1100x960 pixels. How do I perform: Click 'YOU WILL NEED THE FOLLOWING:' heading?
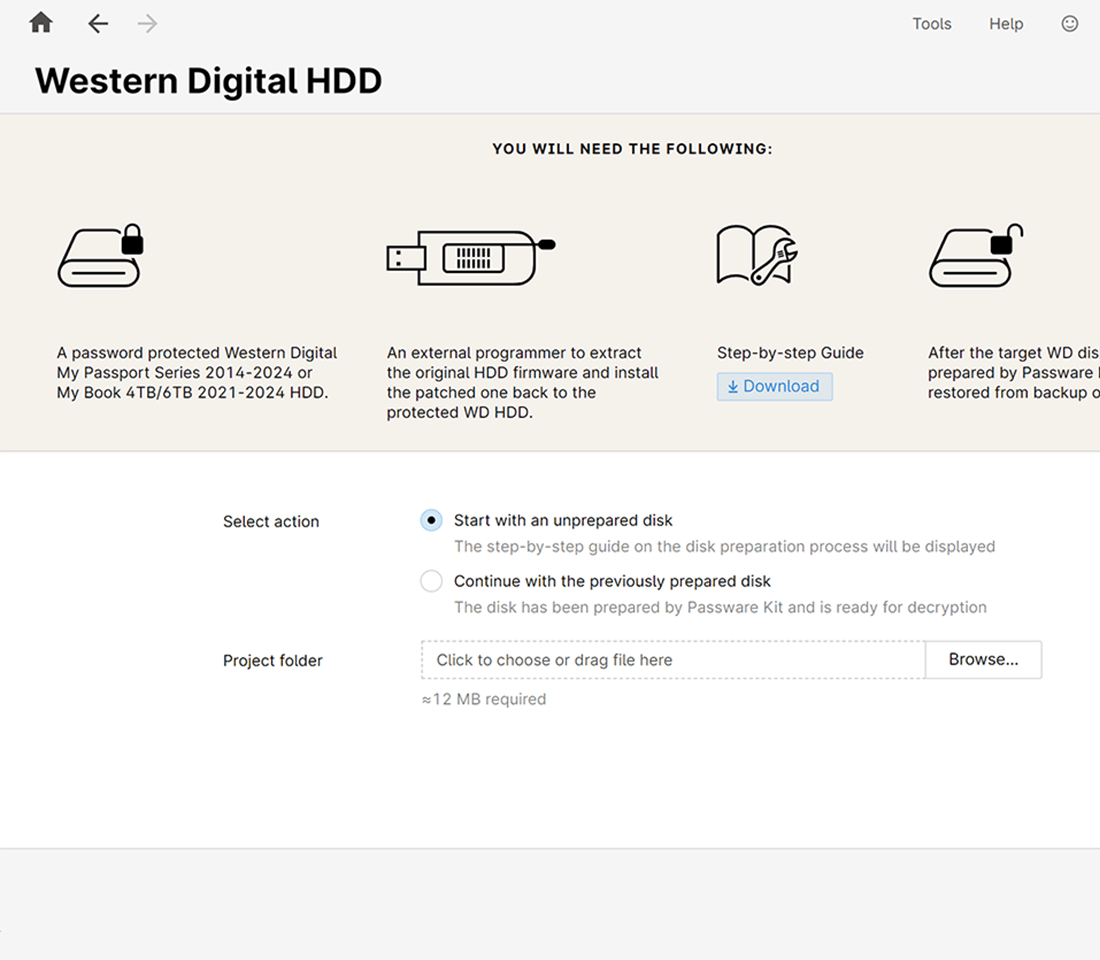(x=632, y=149)
